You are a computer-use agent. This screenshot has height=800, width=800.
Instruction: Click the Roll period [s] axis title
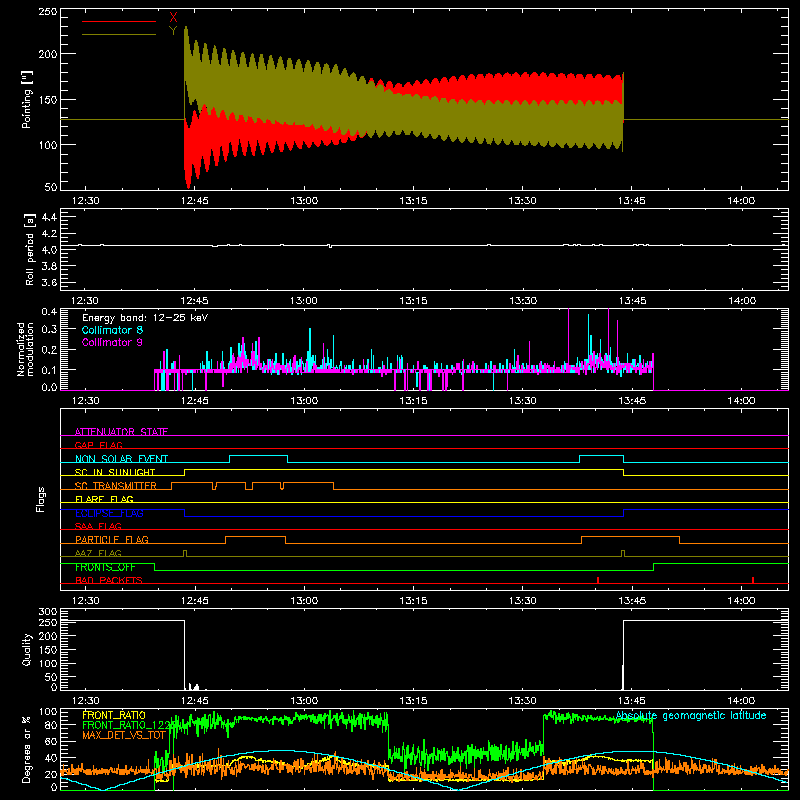[30, 249]
